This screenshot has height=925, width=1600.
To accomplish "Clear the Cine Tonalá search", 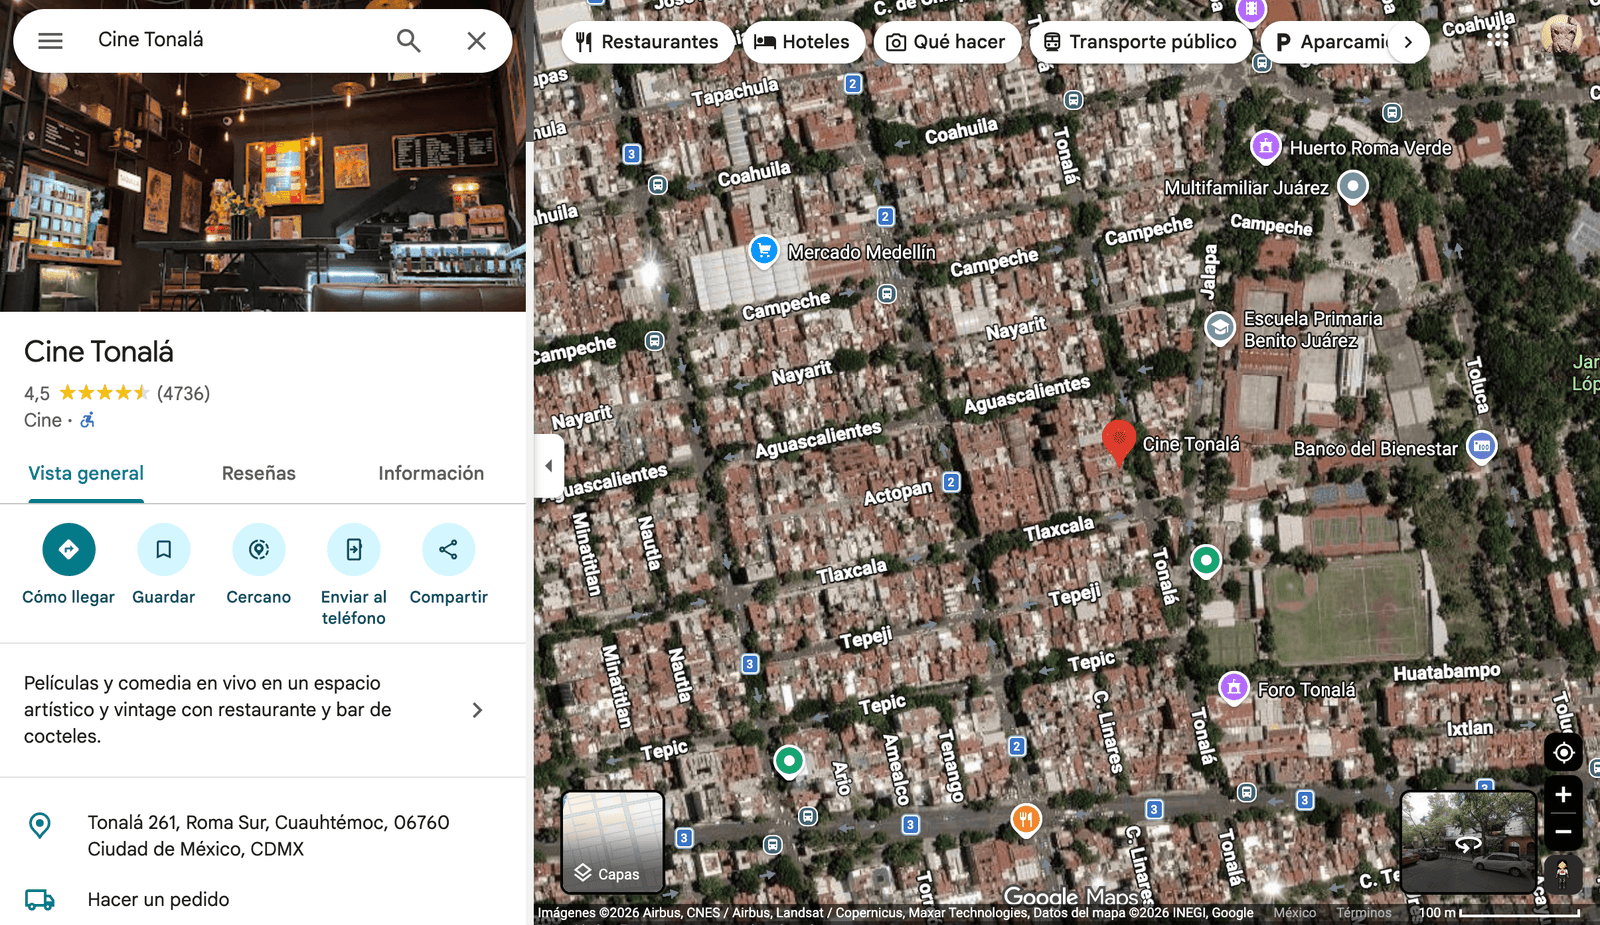I will pos(476,40).
